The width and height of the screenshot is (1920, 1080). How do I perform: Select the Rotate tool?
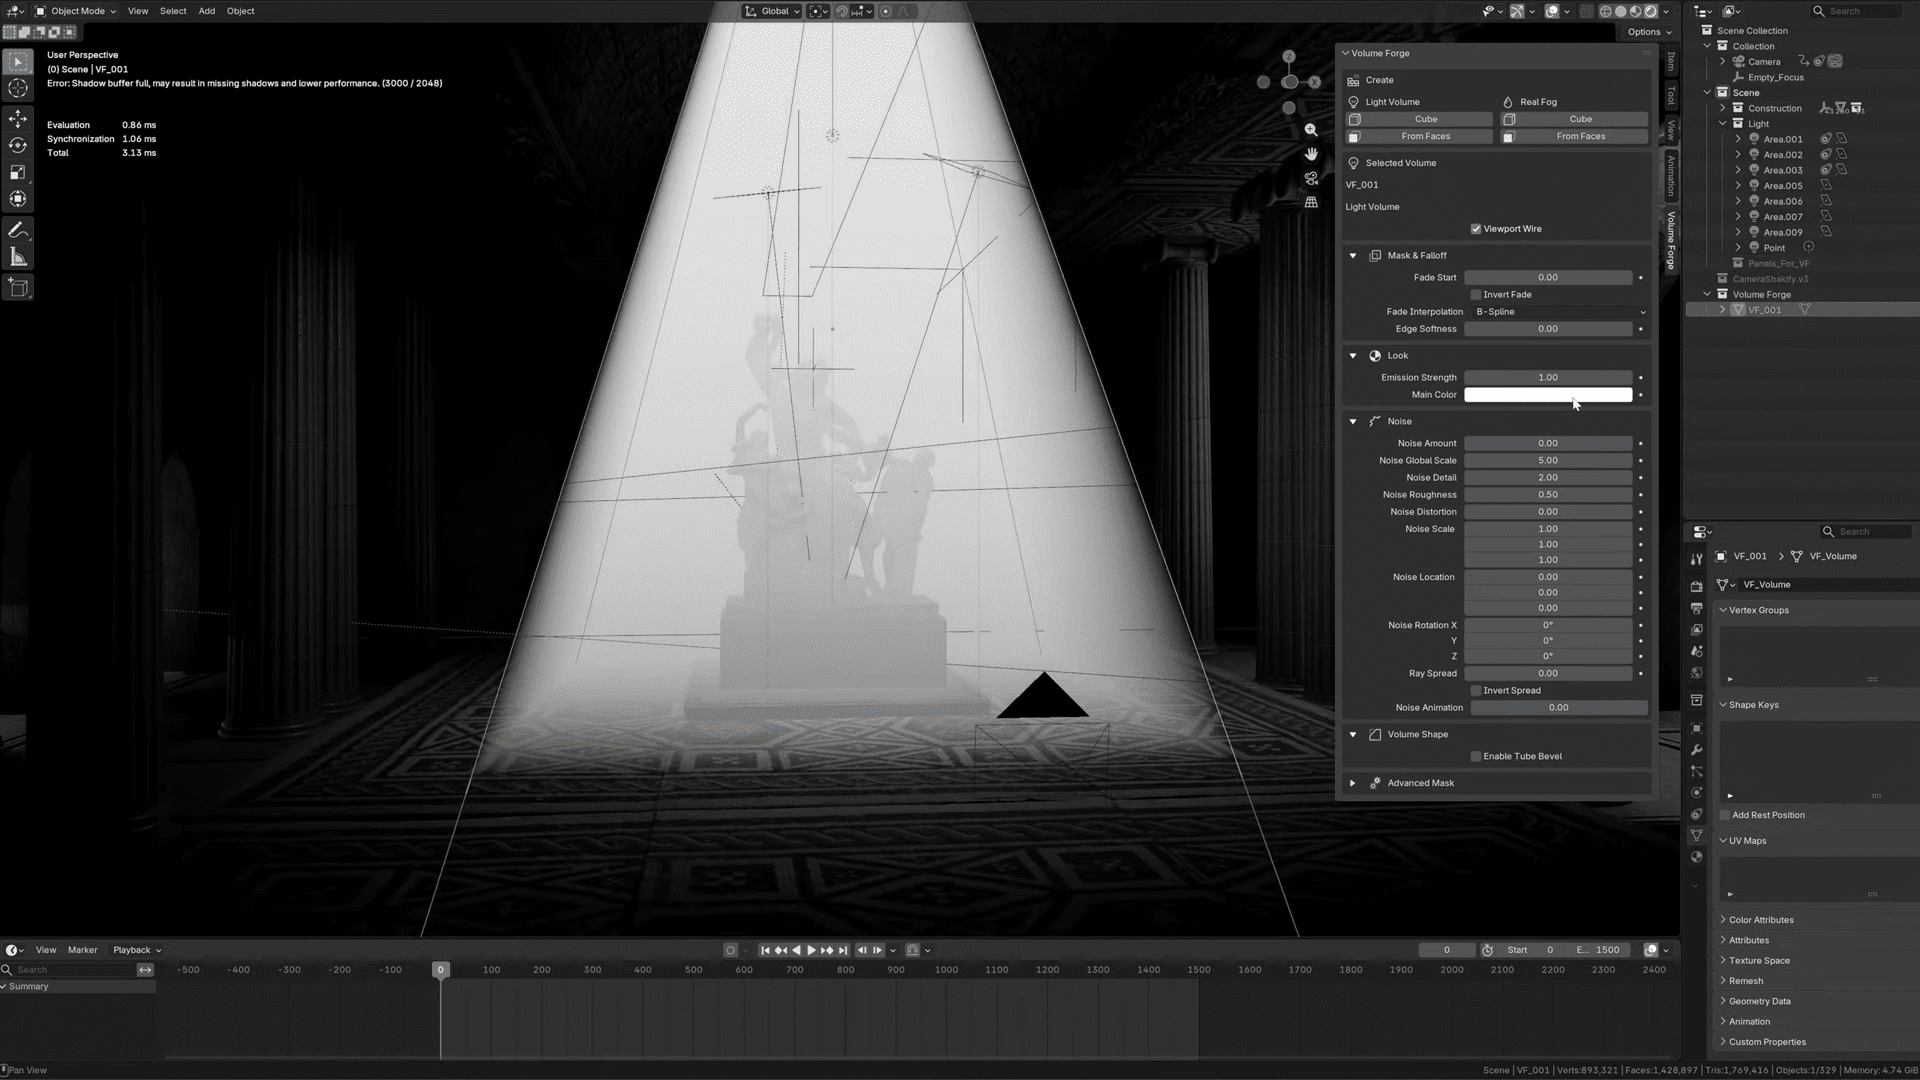click(x=17, y=144)
